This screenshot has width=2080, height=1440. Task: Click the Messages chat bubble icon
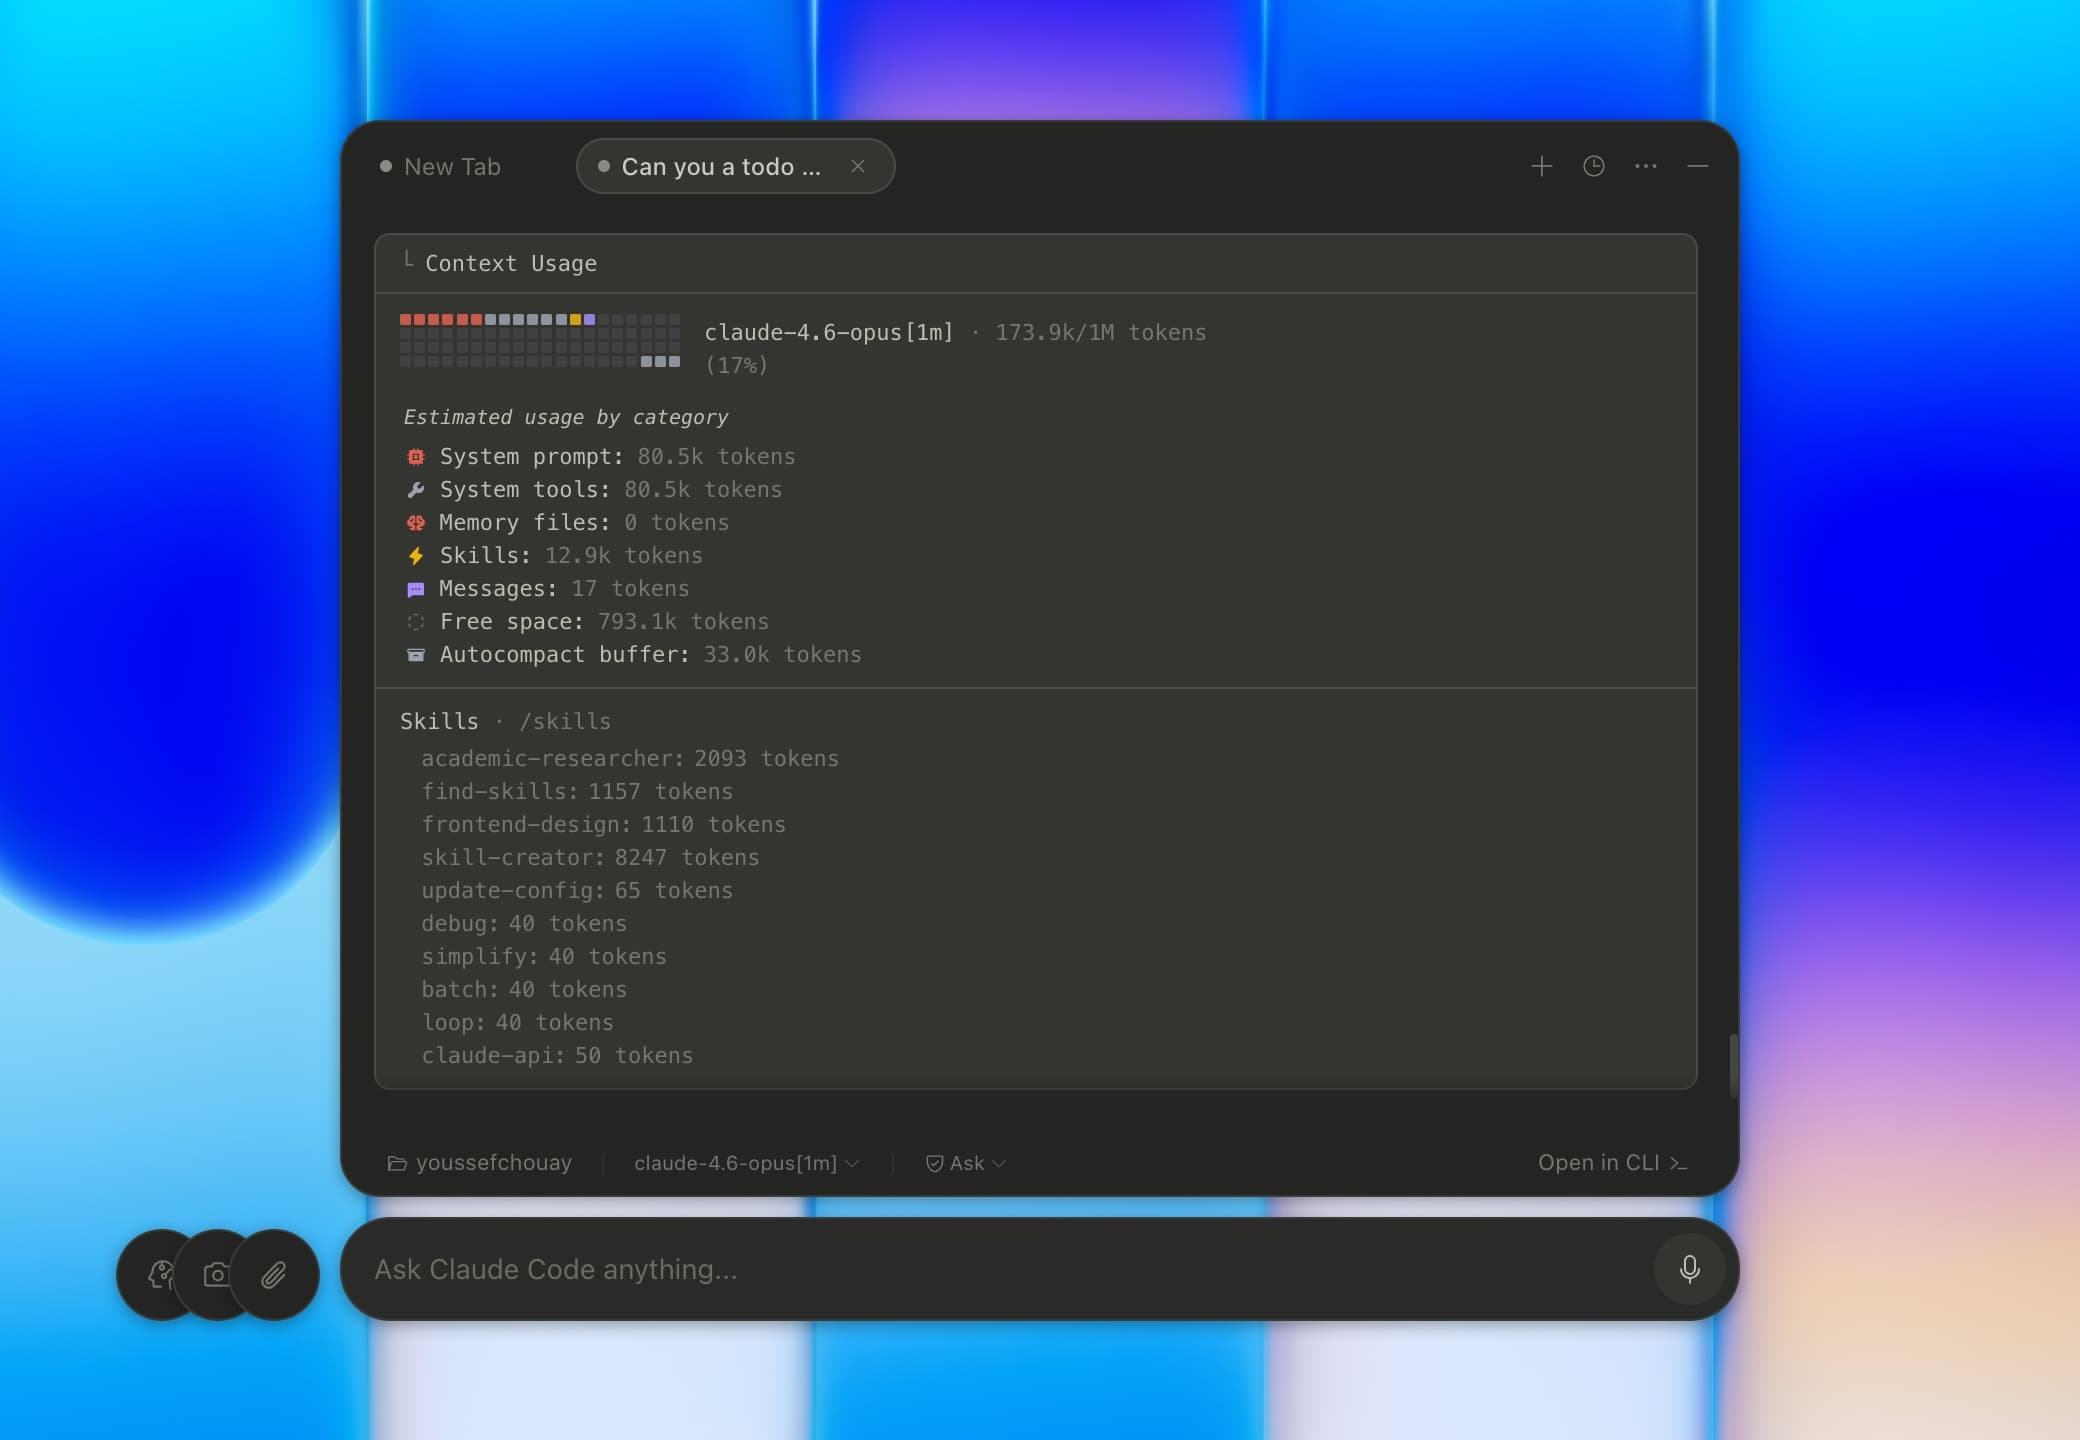(416, 589)
